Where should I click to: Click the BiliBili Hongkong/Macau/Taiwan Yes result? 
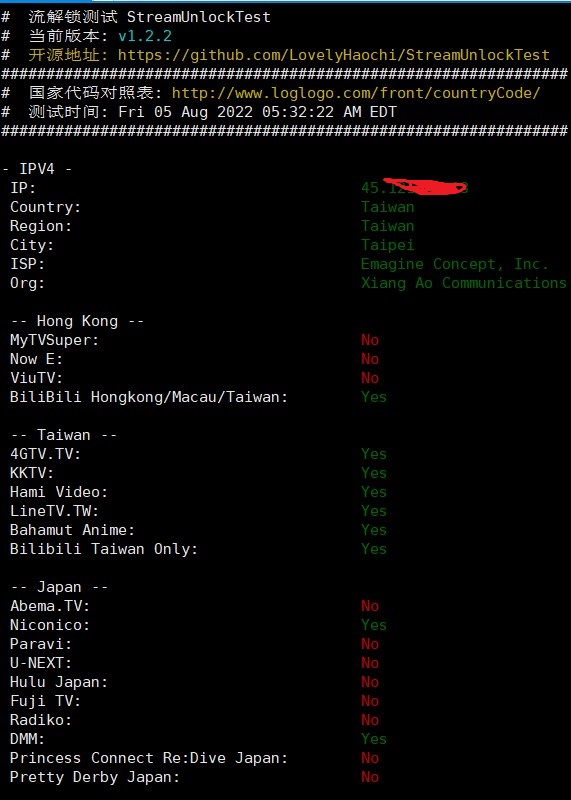pyautogui.click(x=374, y=397)
